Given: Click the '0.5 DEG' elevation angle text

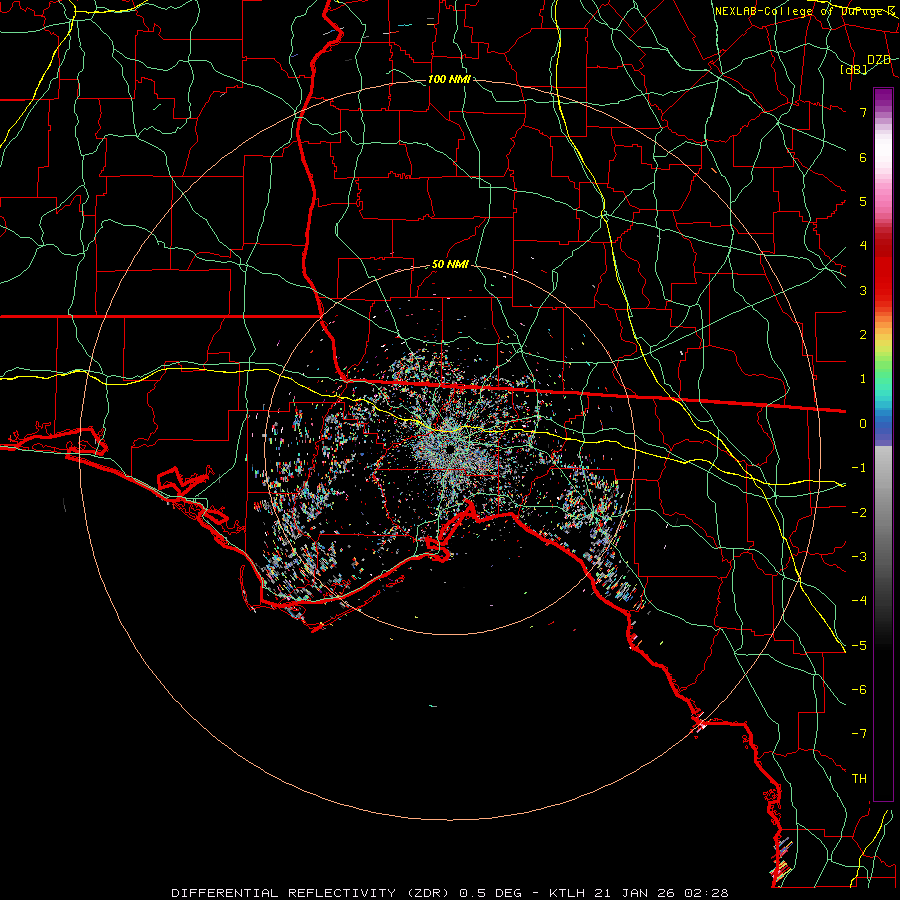Looking at the screenshot, I should (489, 893).
